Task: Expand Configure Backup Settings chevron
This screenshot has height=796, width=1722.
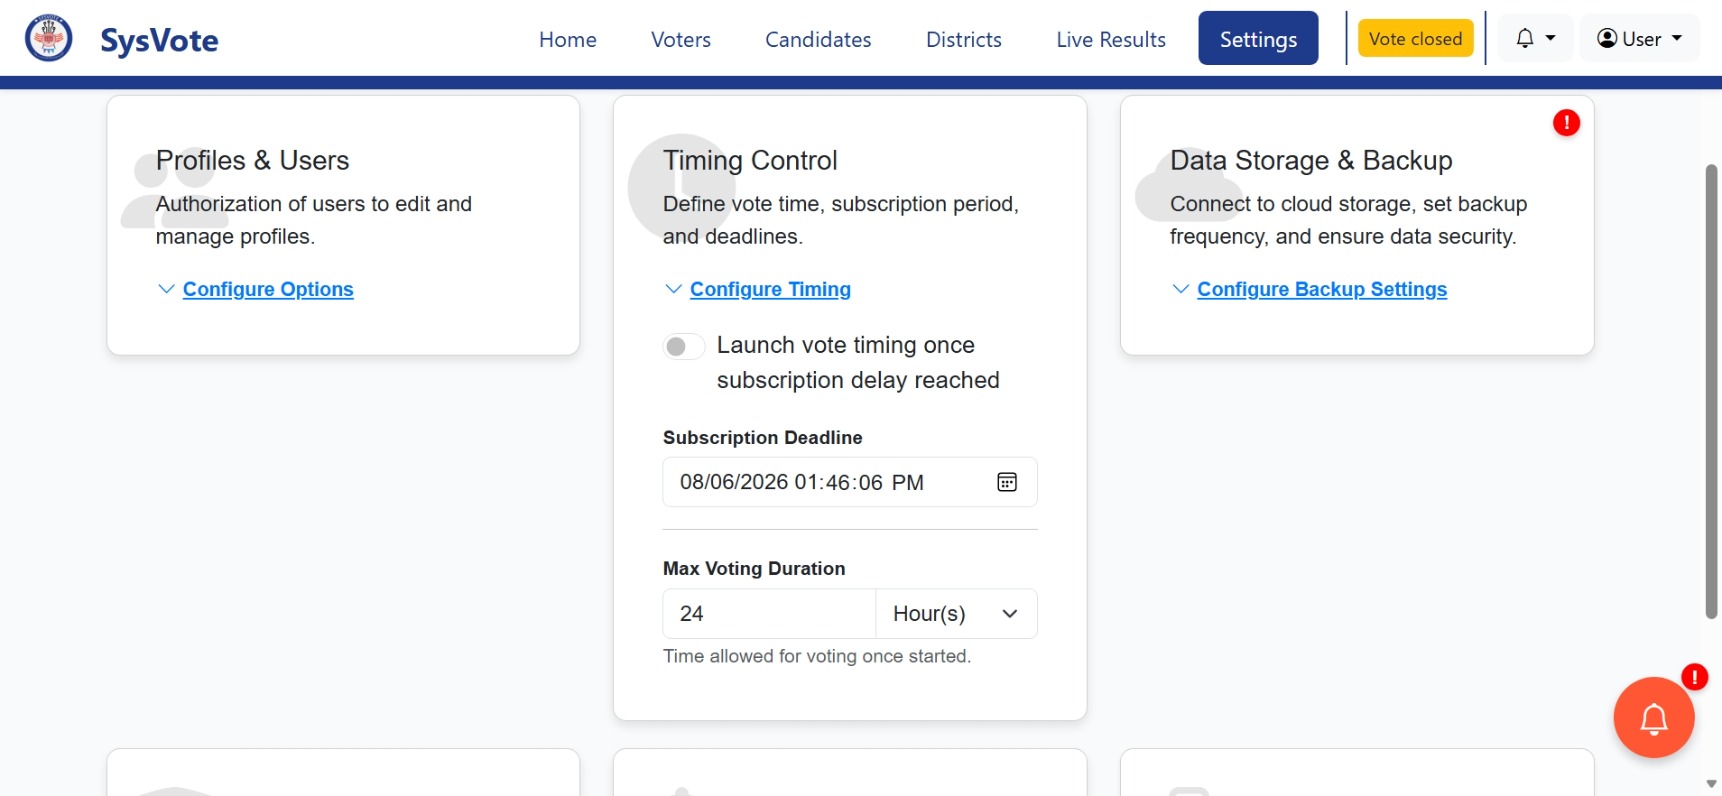Action: tap(1180, 289)
